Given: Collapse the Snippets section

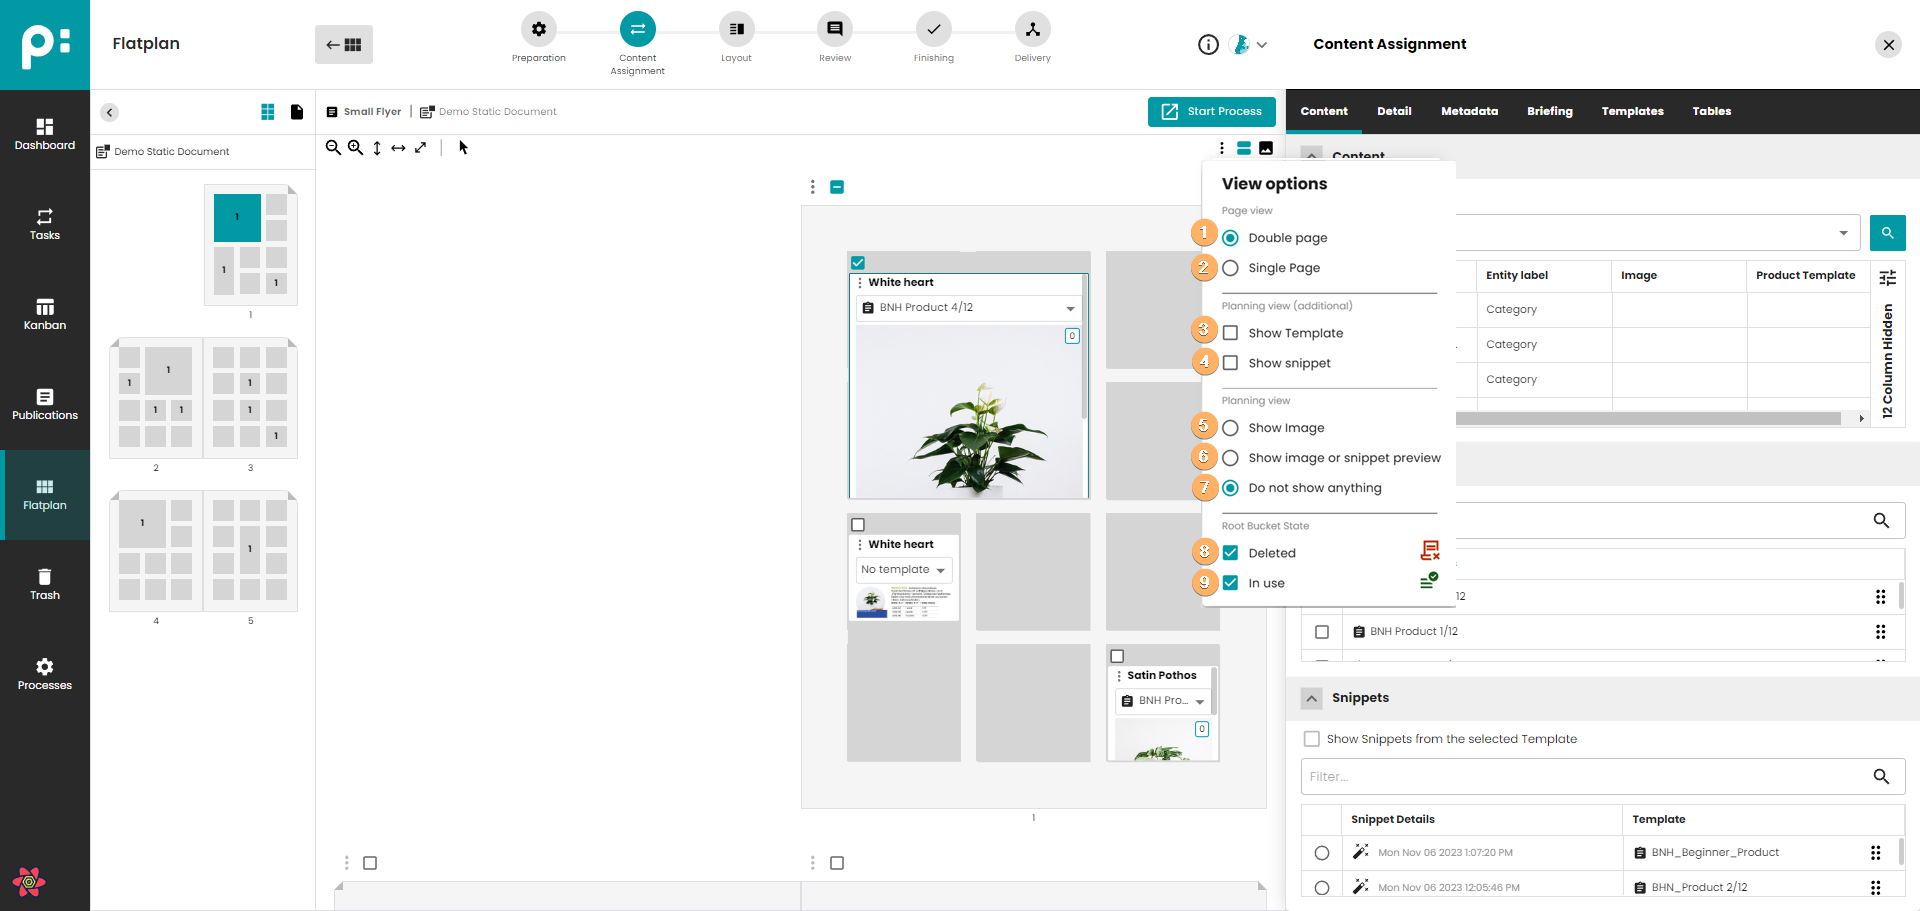Looking at the screenshot, I should (1312, 698).
